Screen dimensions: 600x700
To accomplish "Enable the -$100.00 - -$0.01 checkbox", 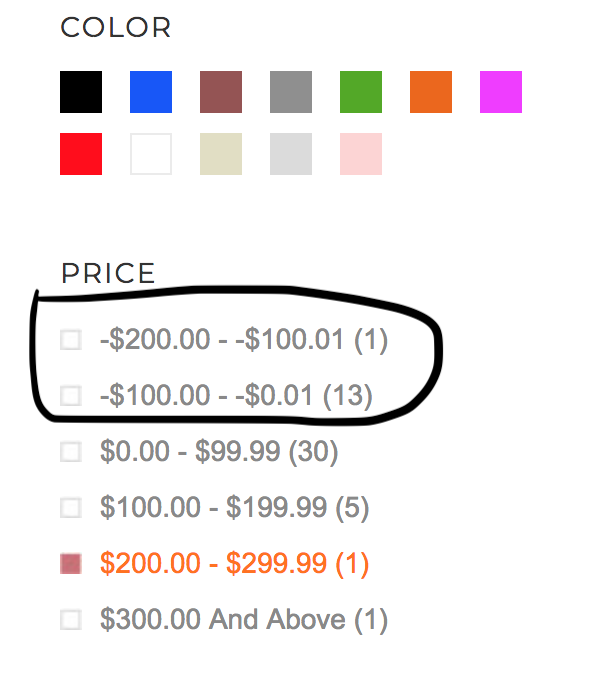I will tap(70, 396).
